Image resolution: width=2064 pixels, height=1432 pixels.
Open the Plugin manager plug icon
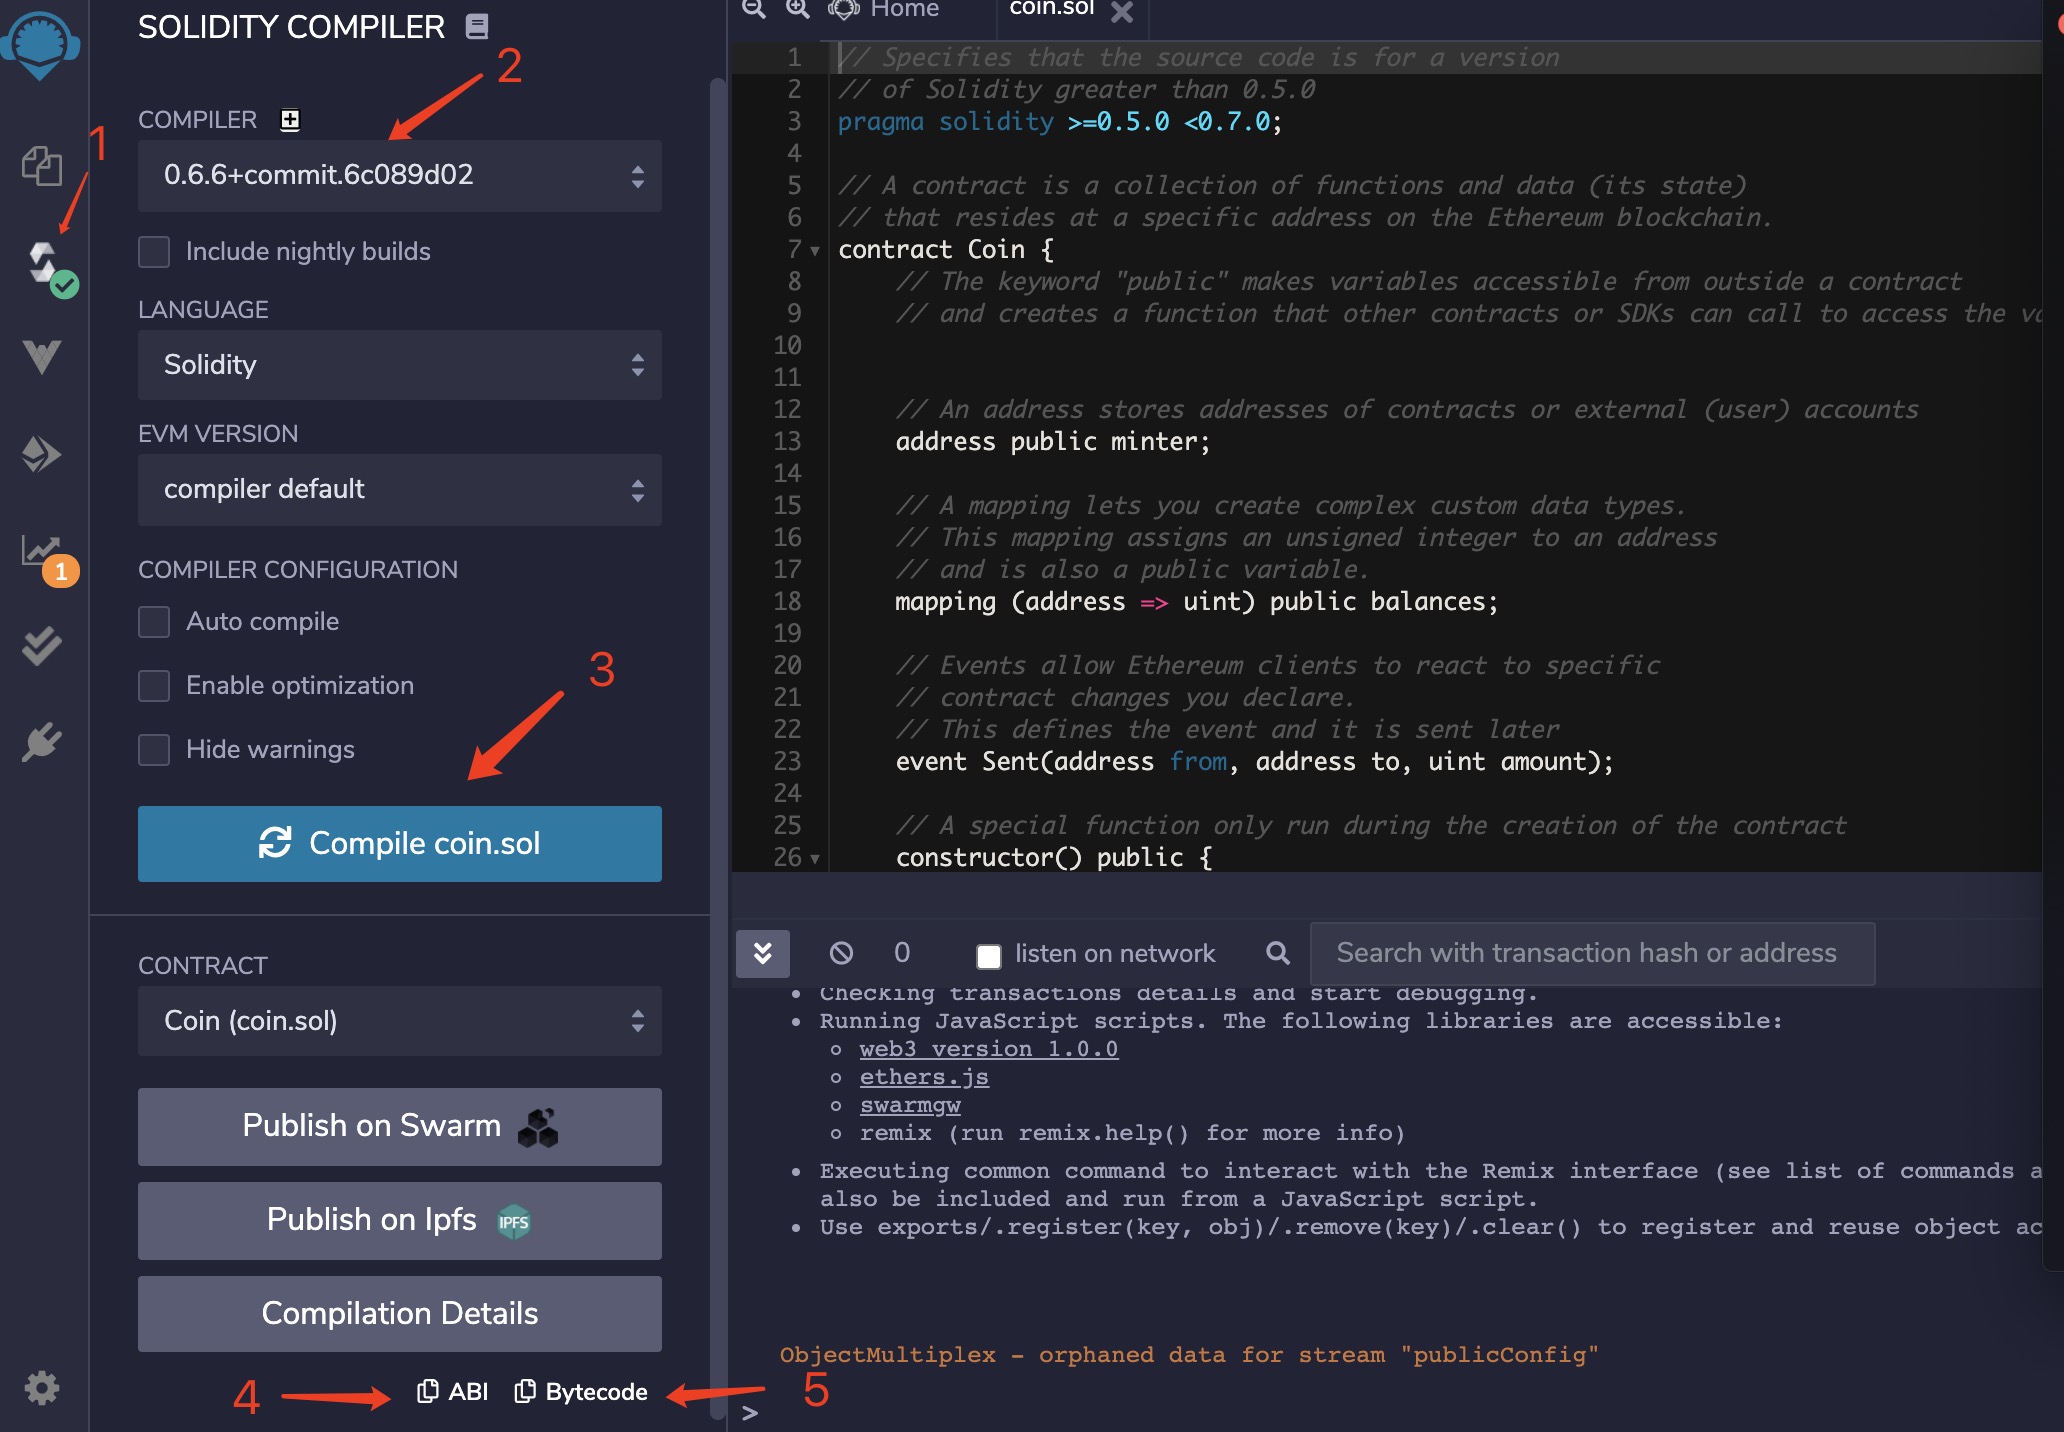pos(42,743)
